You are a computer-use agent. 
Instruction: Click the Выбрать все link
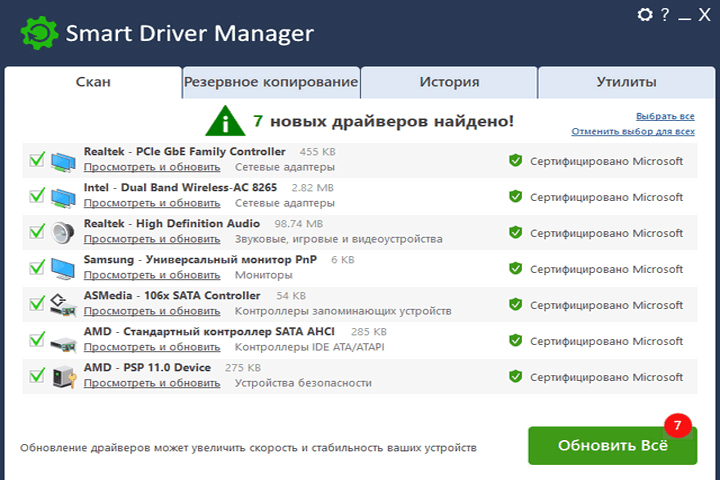coord(665,116)
